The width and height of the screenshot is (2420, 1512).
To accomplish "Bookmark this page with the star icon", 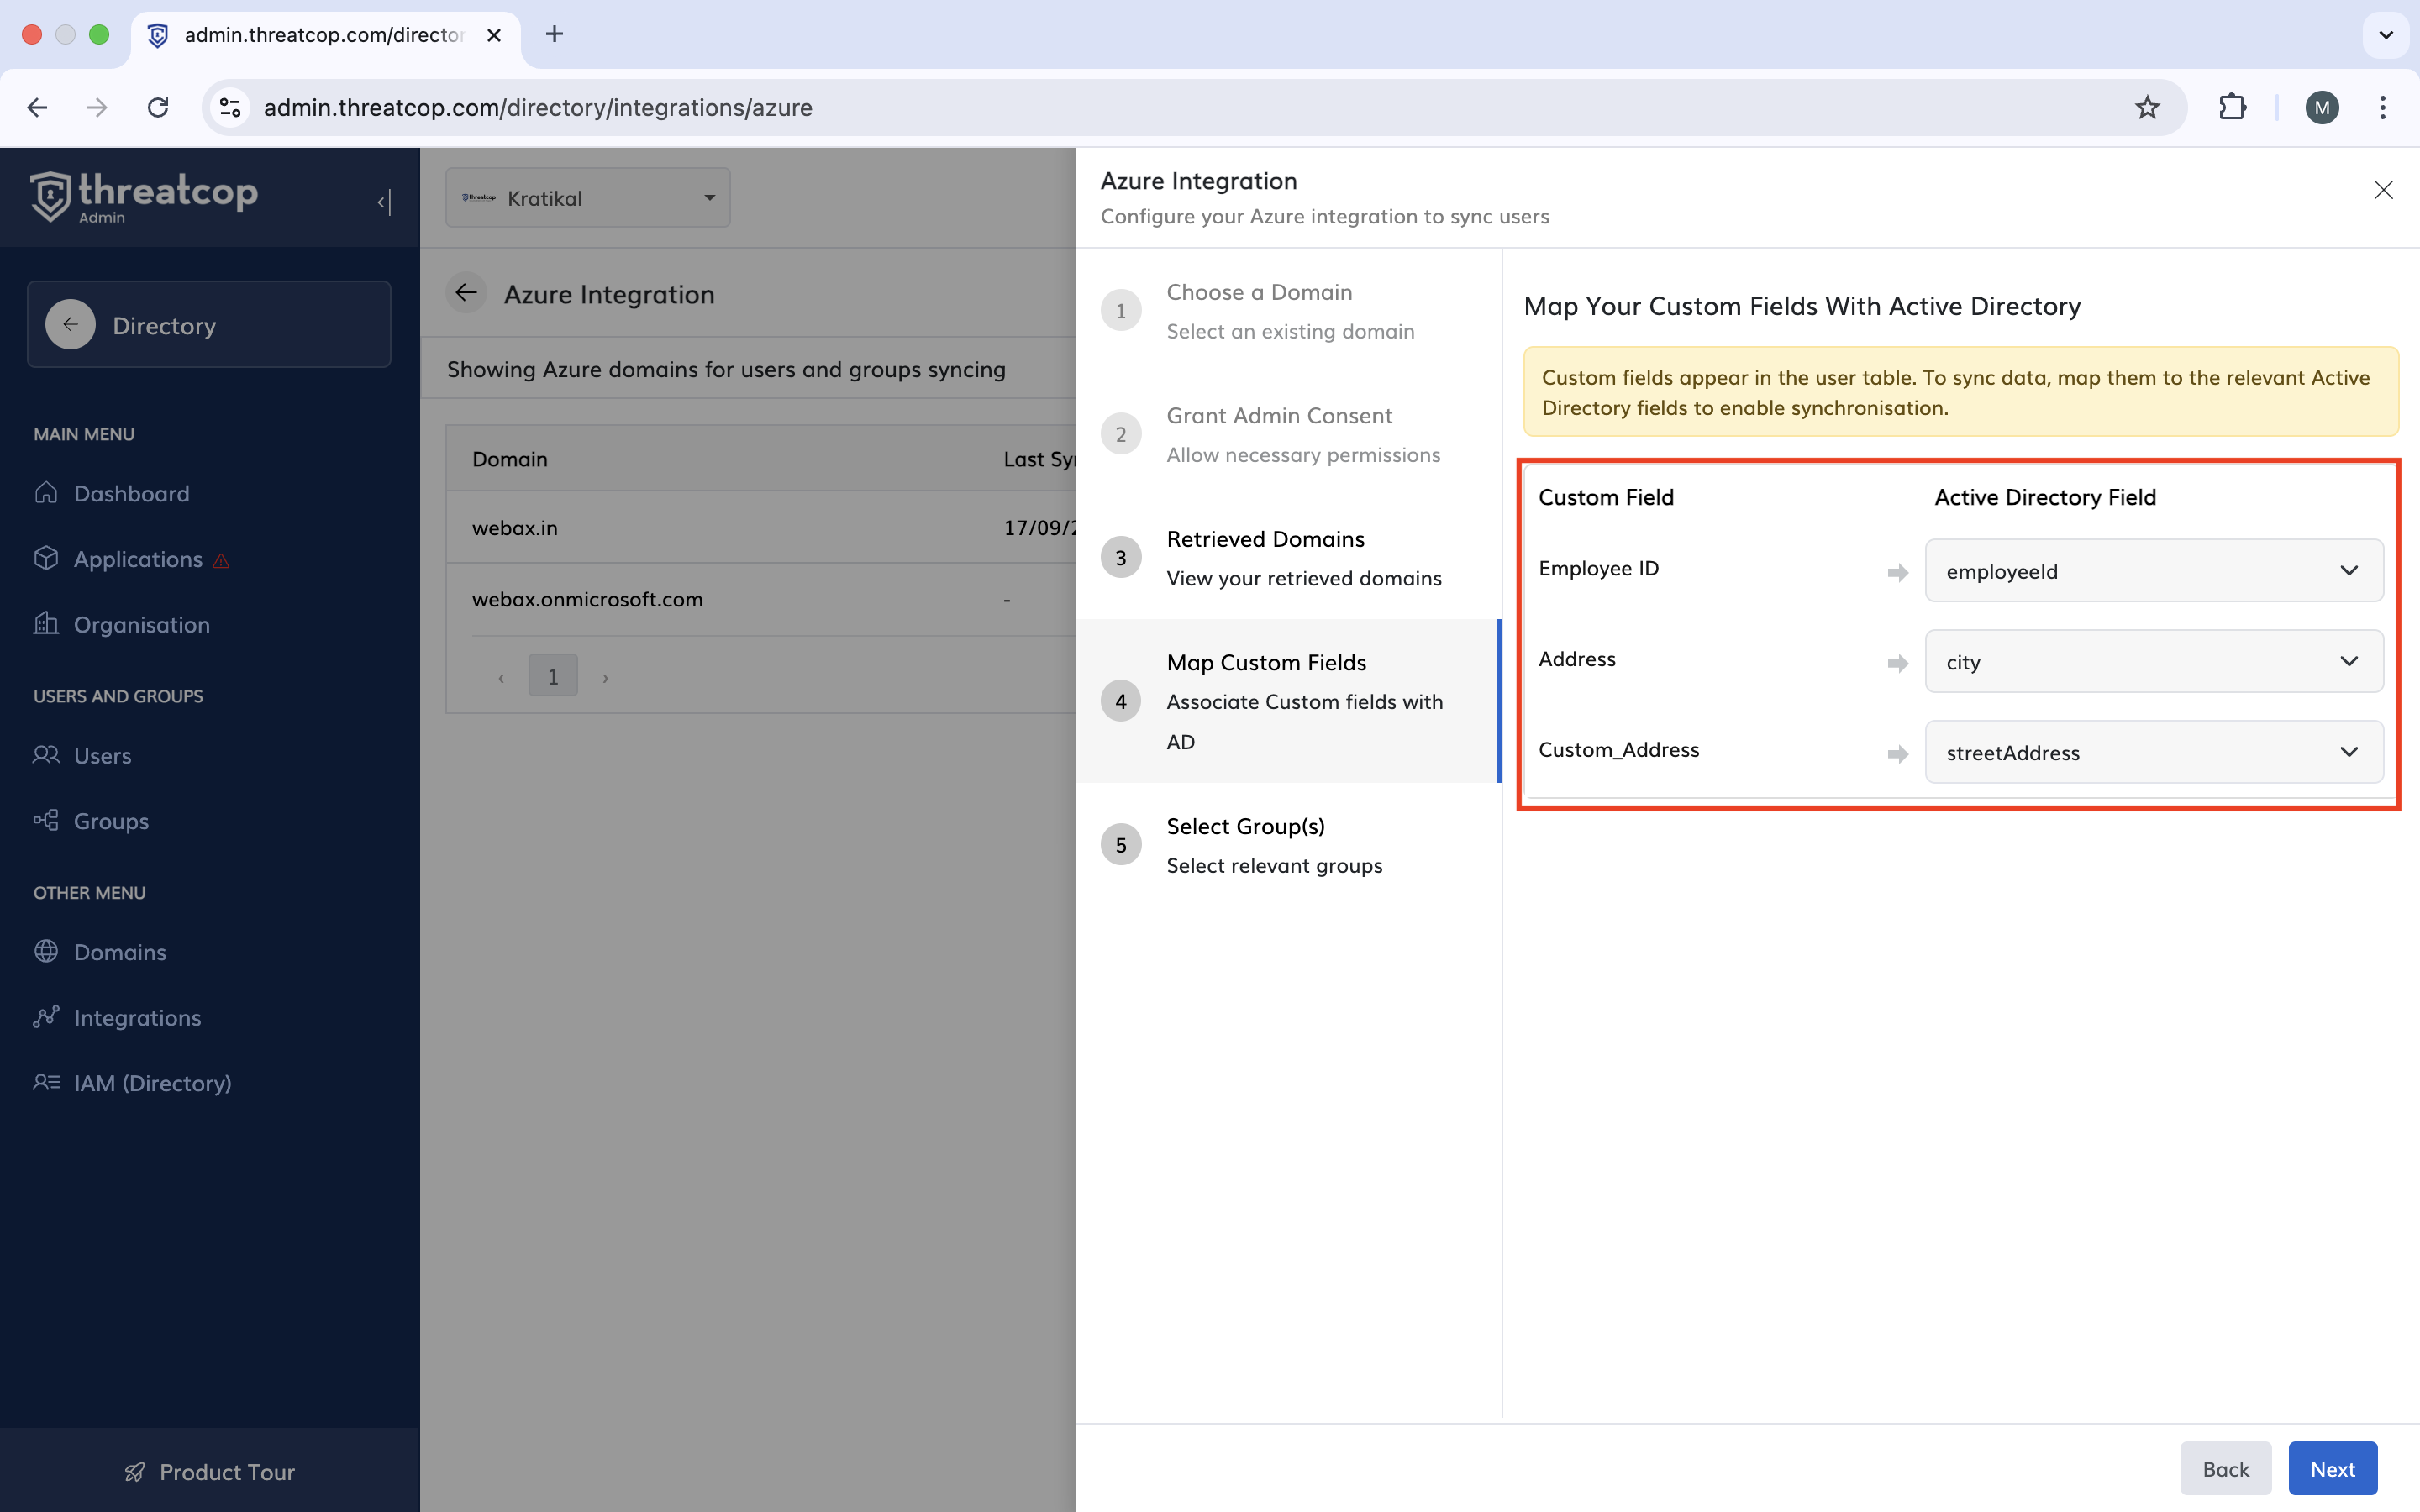I will pos(2147,108).
